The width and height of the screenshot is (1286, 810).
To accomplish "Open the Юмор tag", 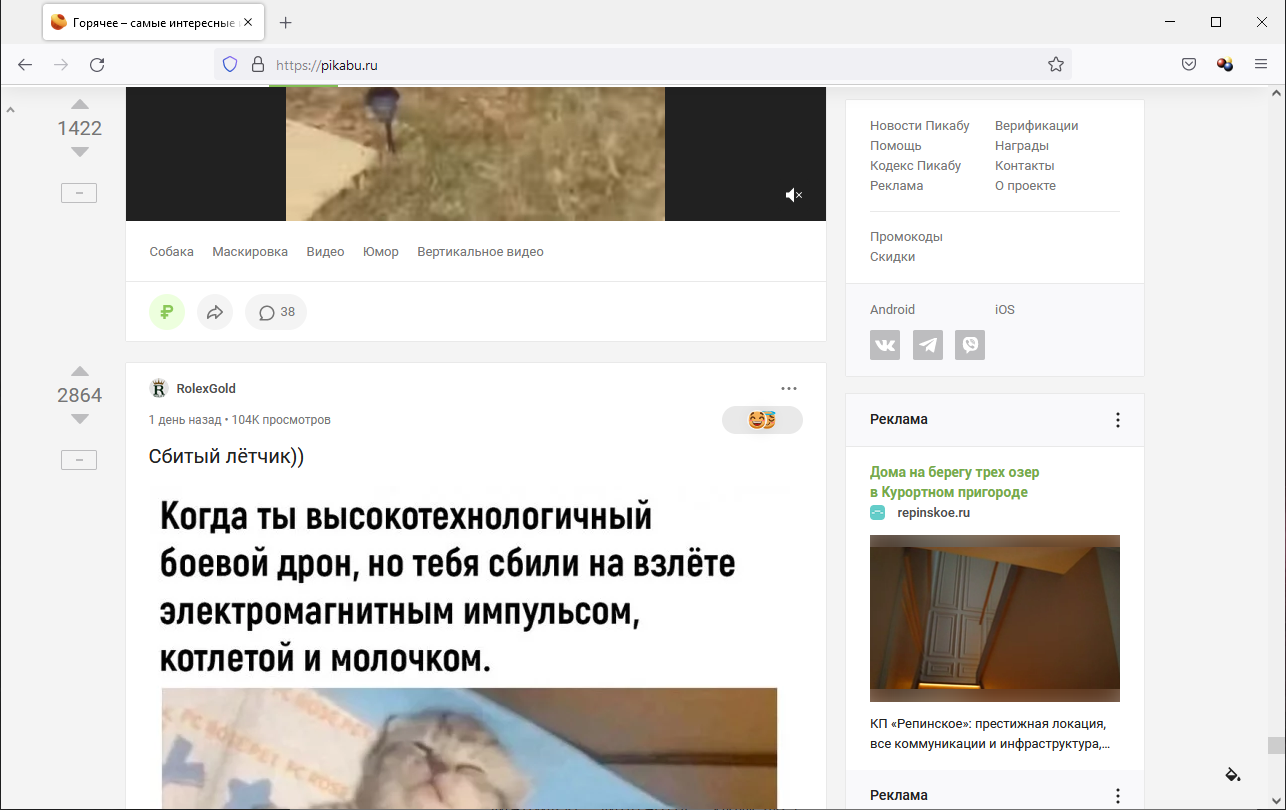I will pyautogui.click(x=381, y=252).
